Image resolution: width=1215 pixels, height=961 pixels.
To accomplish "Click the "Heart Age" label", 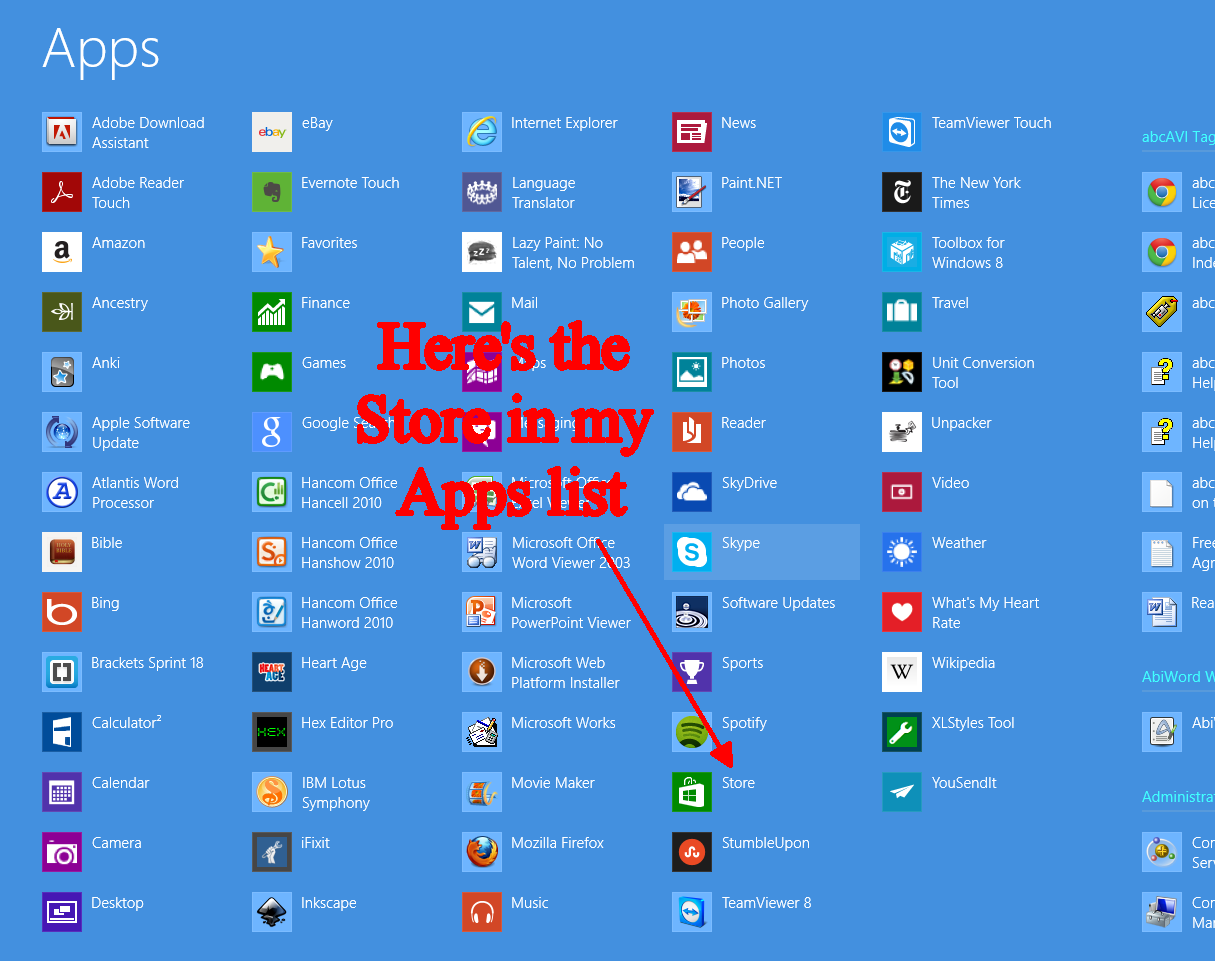I will (x=334, y=663).
